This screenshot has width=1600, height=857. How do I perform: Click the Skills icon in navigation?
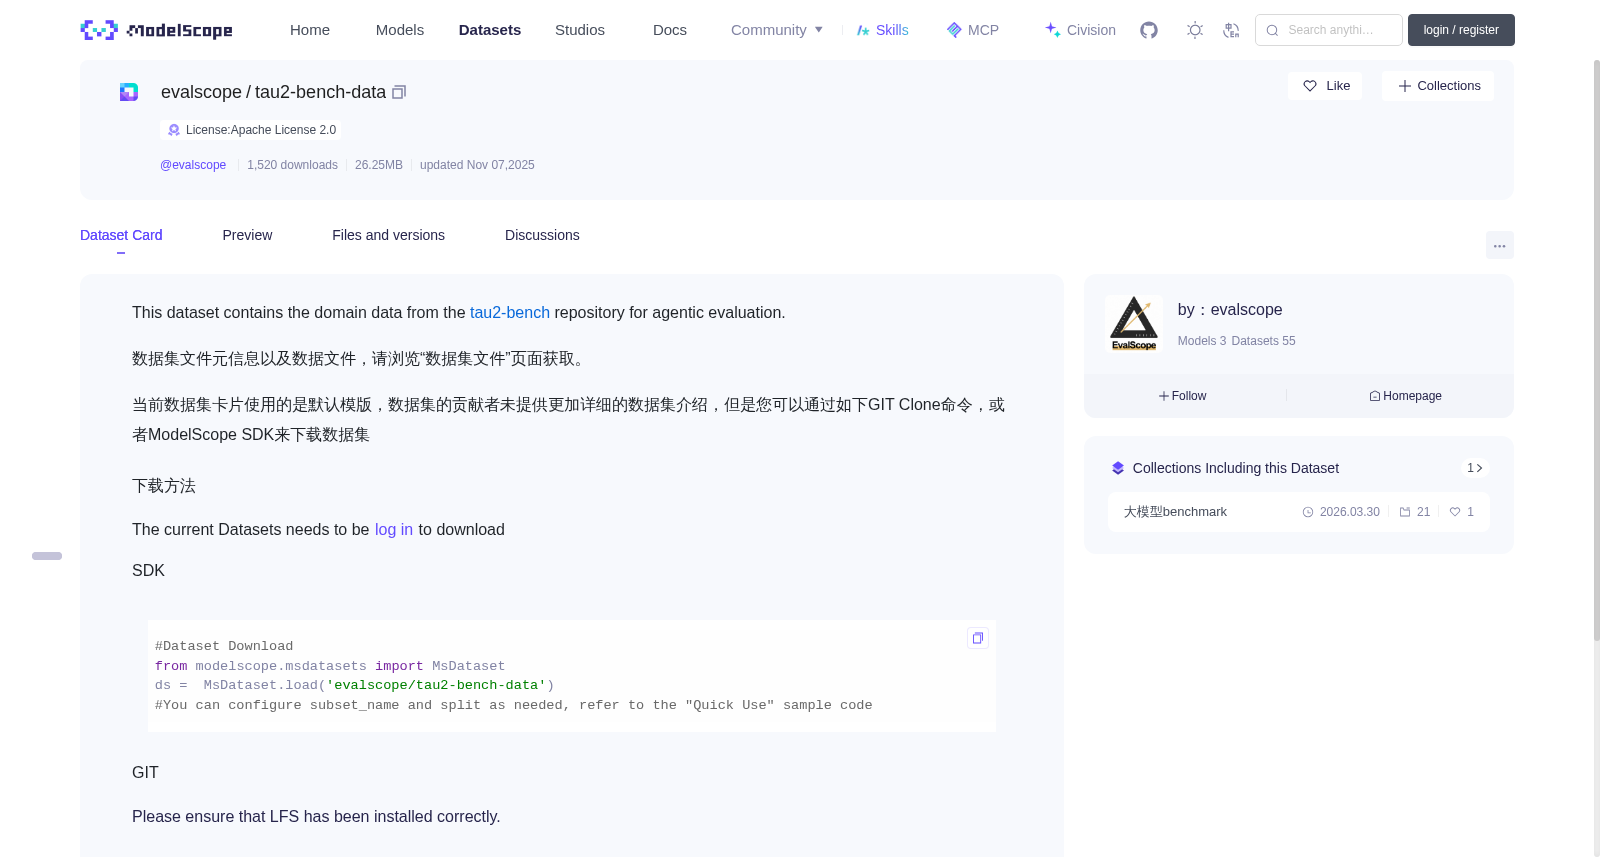click(863, 30)
